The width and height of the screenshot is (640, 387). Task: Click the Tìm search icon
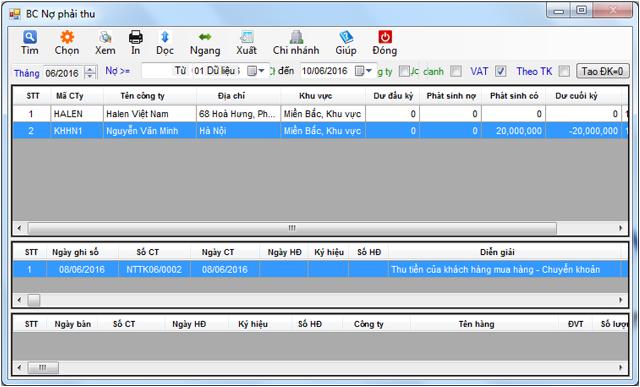coord(30,37)
